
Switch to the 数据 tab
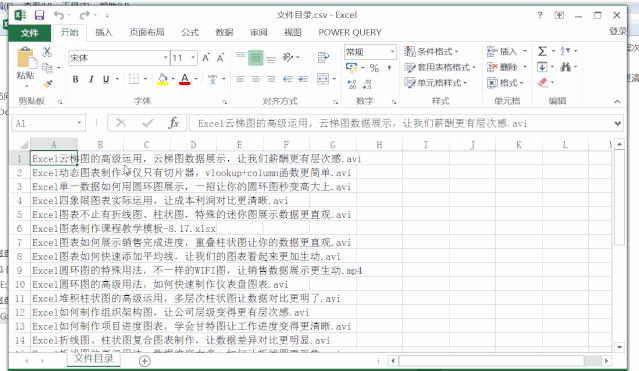tap(224, 32)
